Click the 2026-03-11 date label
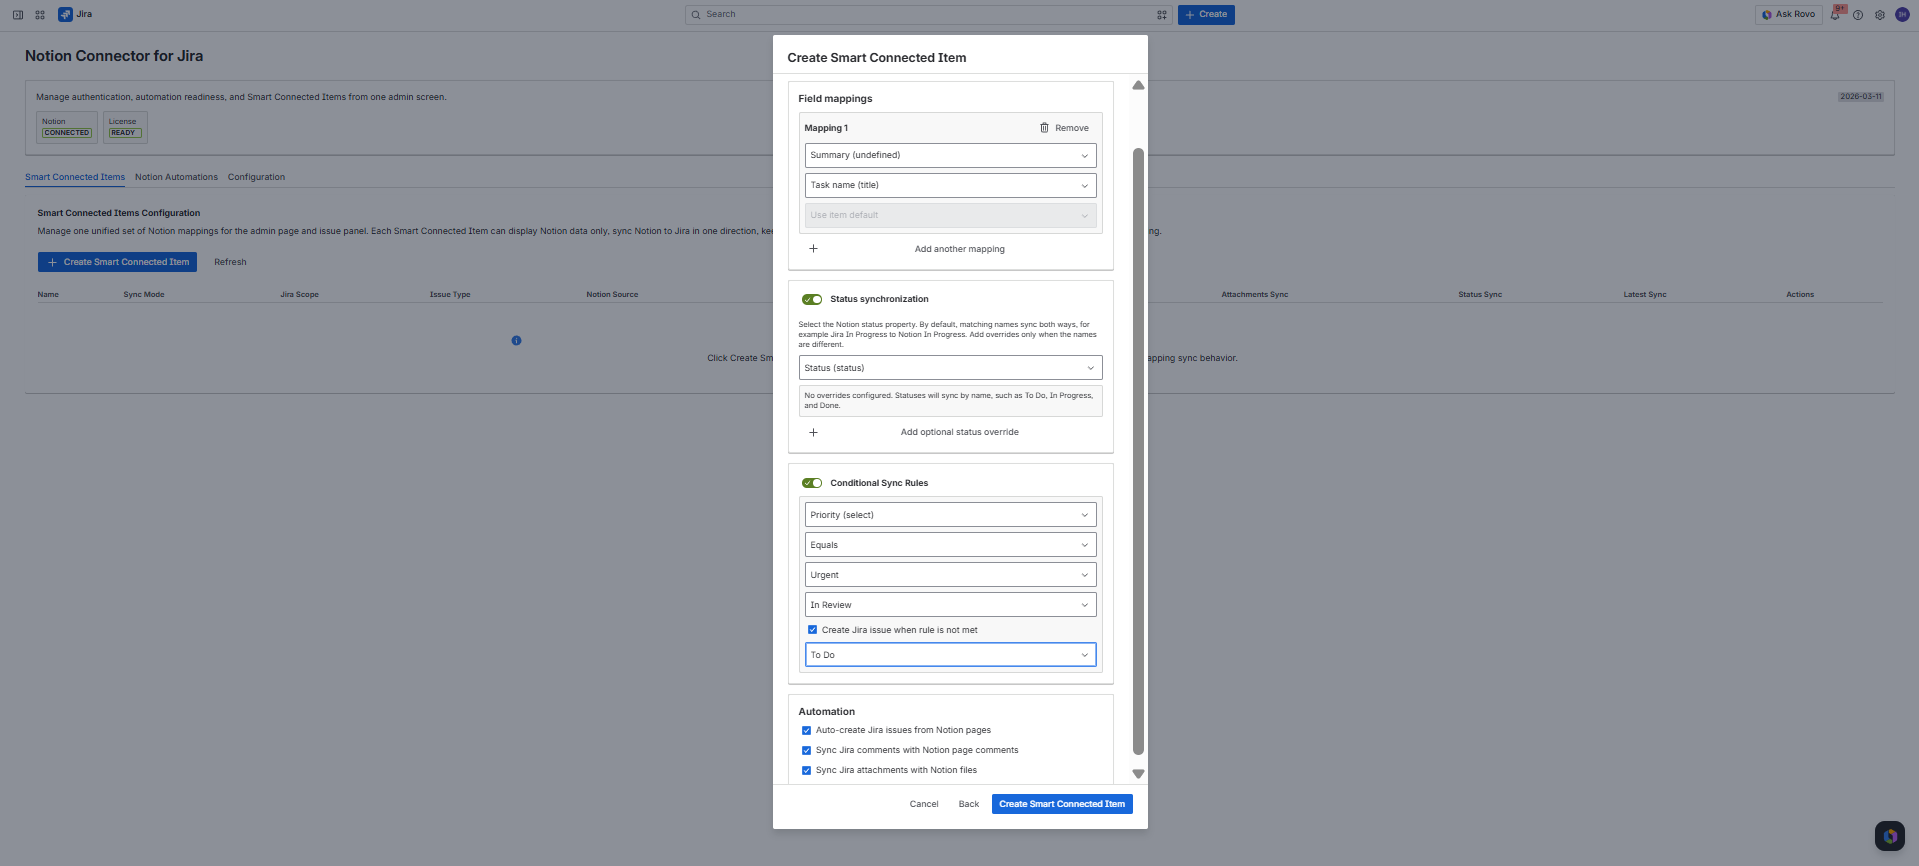1919x866 pixels. click(1861, 97)
